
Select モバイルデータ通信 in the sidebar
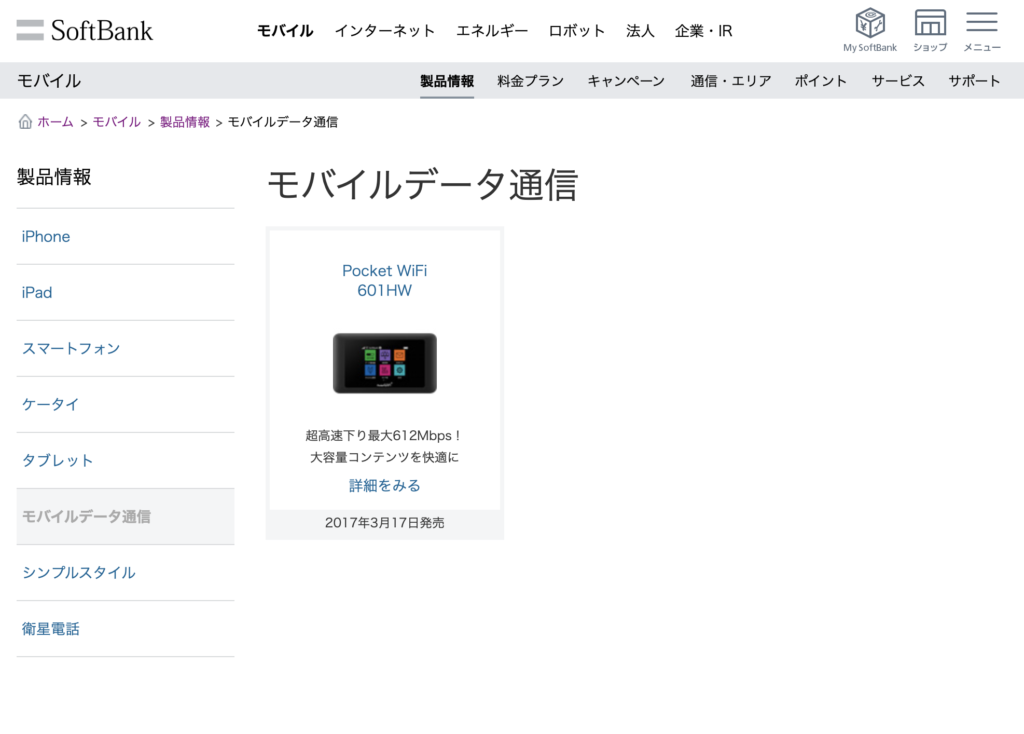pyautogui.click(x=125, y=517)
